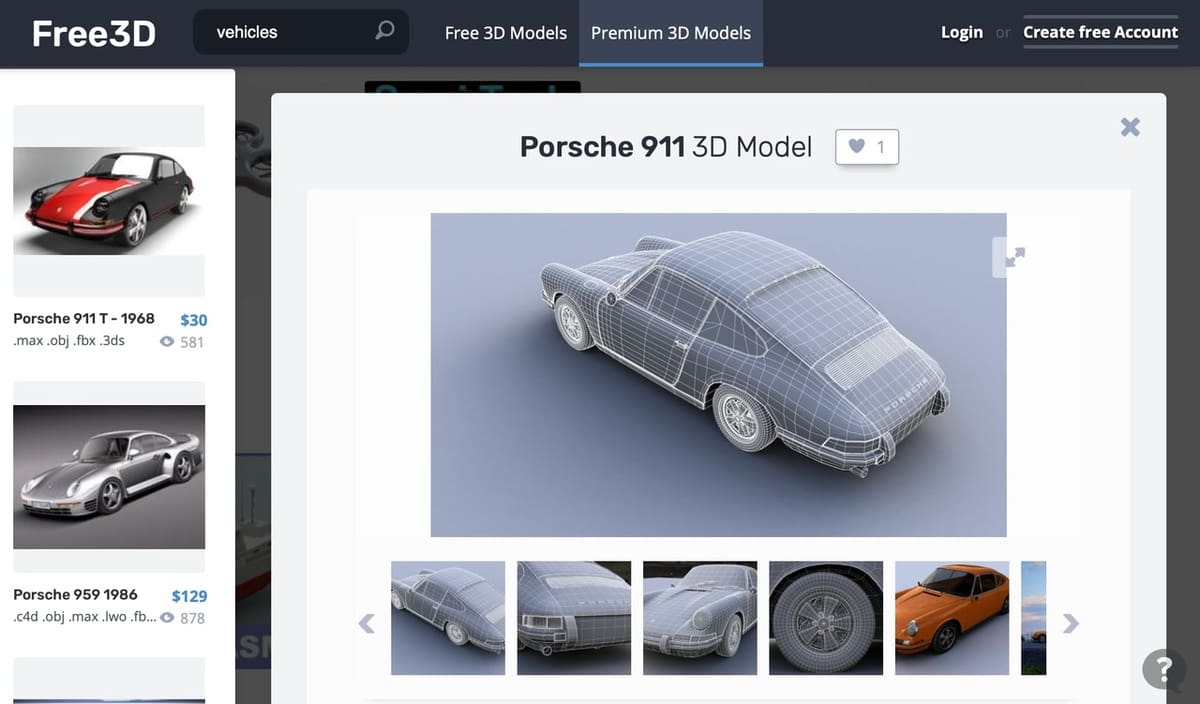Open the Porsche 959 1986 thumbnail

109,477
